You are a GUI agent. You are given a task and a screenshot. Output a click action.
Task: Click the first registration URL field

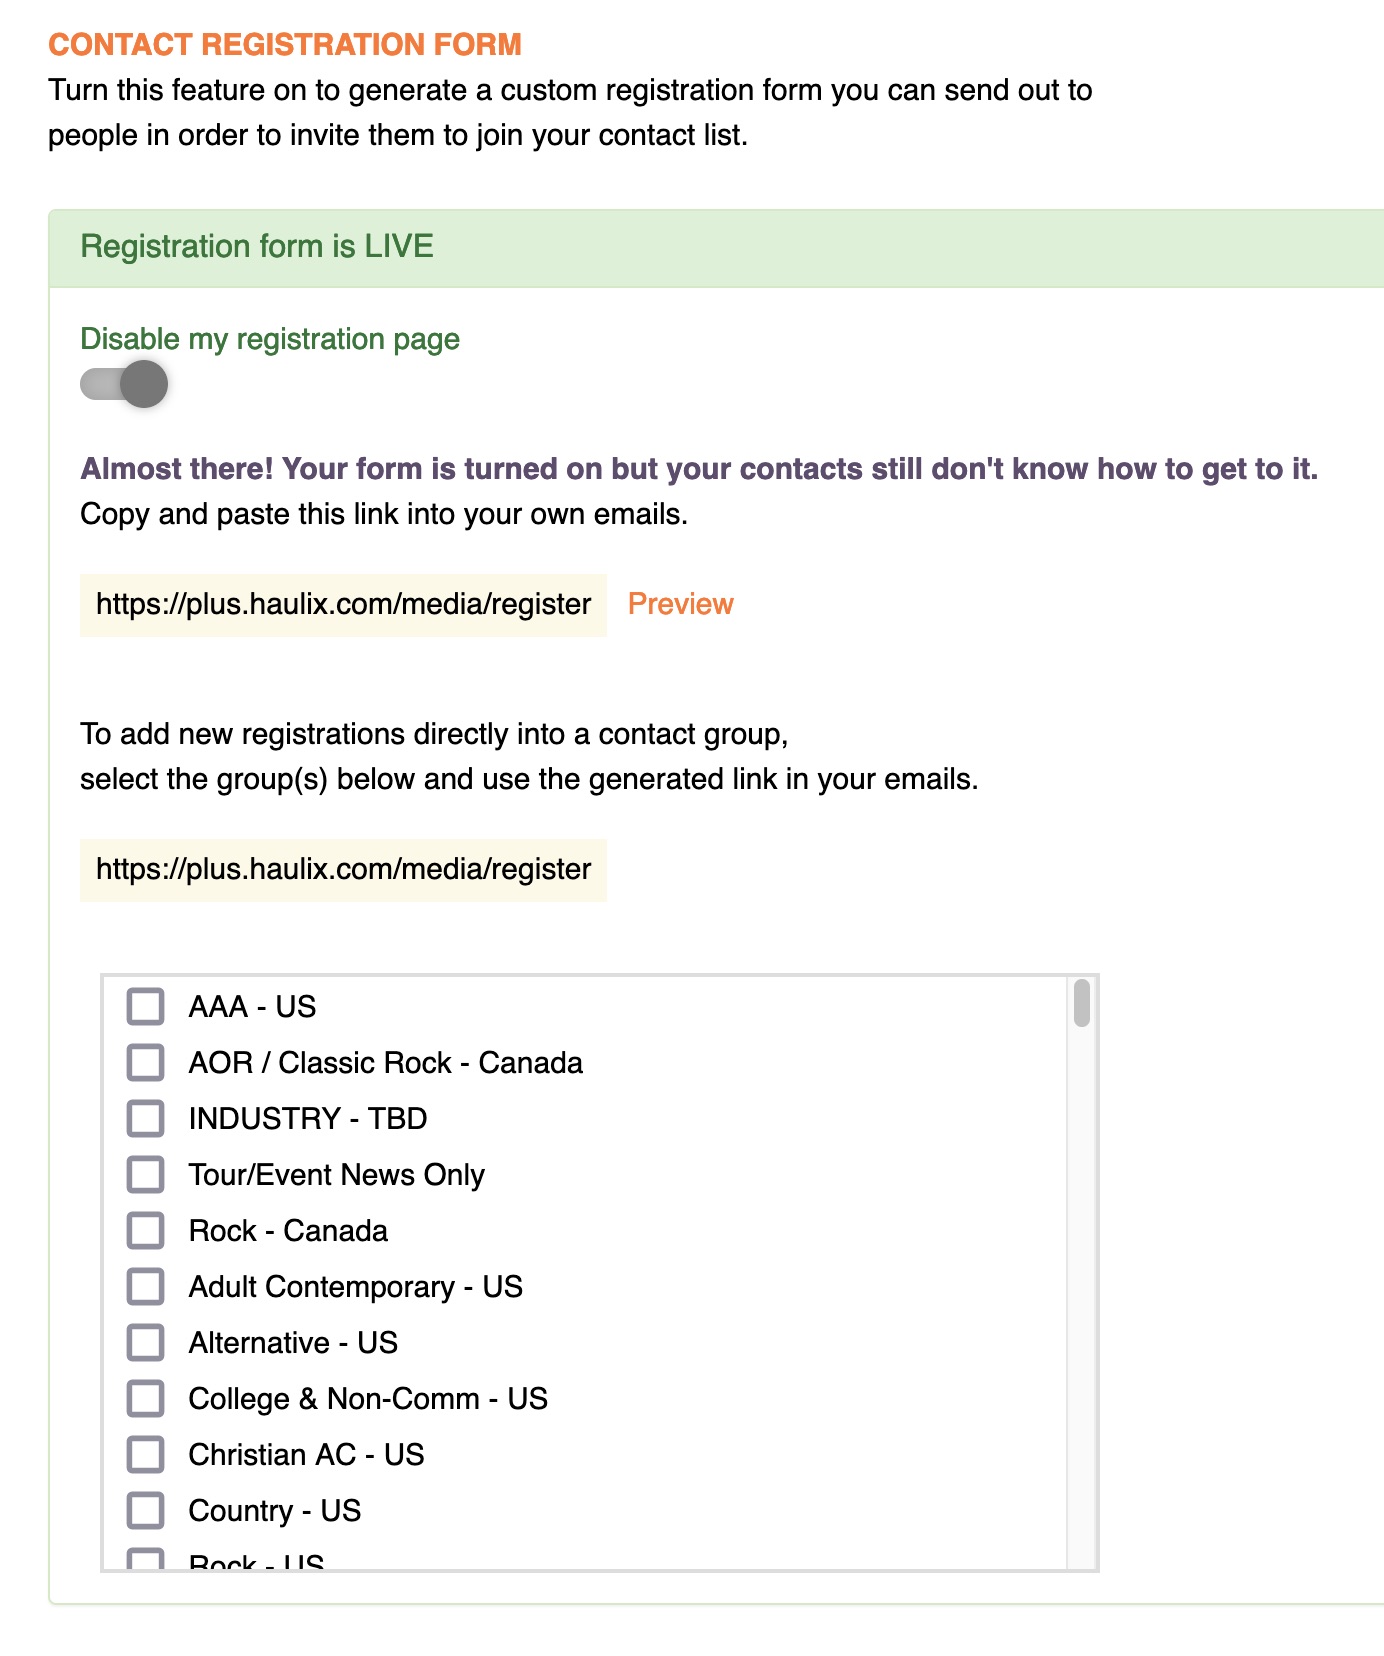[343, 605]
